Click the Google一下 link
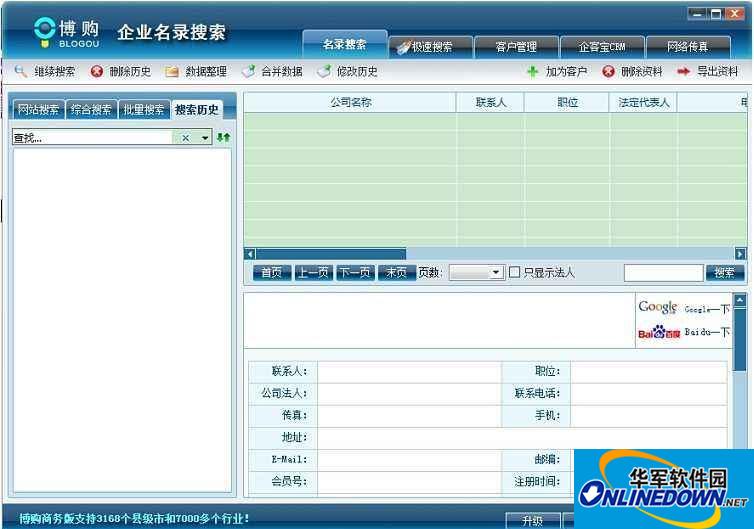 click(x=707, y=309)
